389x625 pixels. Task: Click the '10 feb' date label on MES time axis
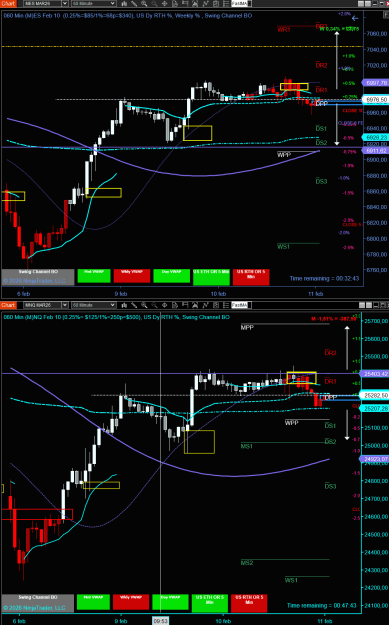click(x=218, y=294)
